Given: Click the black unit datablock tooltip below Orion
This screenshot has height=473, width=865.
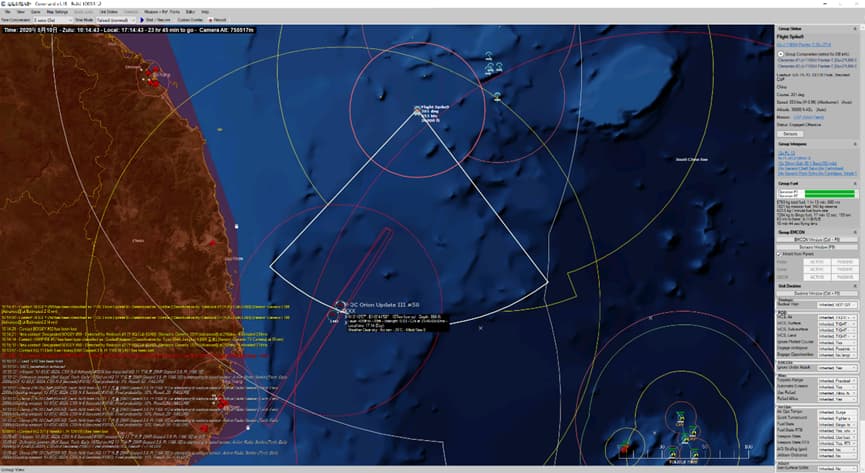Looking at the screenshot, I should click(397, 323).
